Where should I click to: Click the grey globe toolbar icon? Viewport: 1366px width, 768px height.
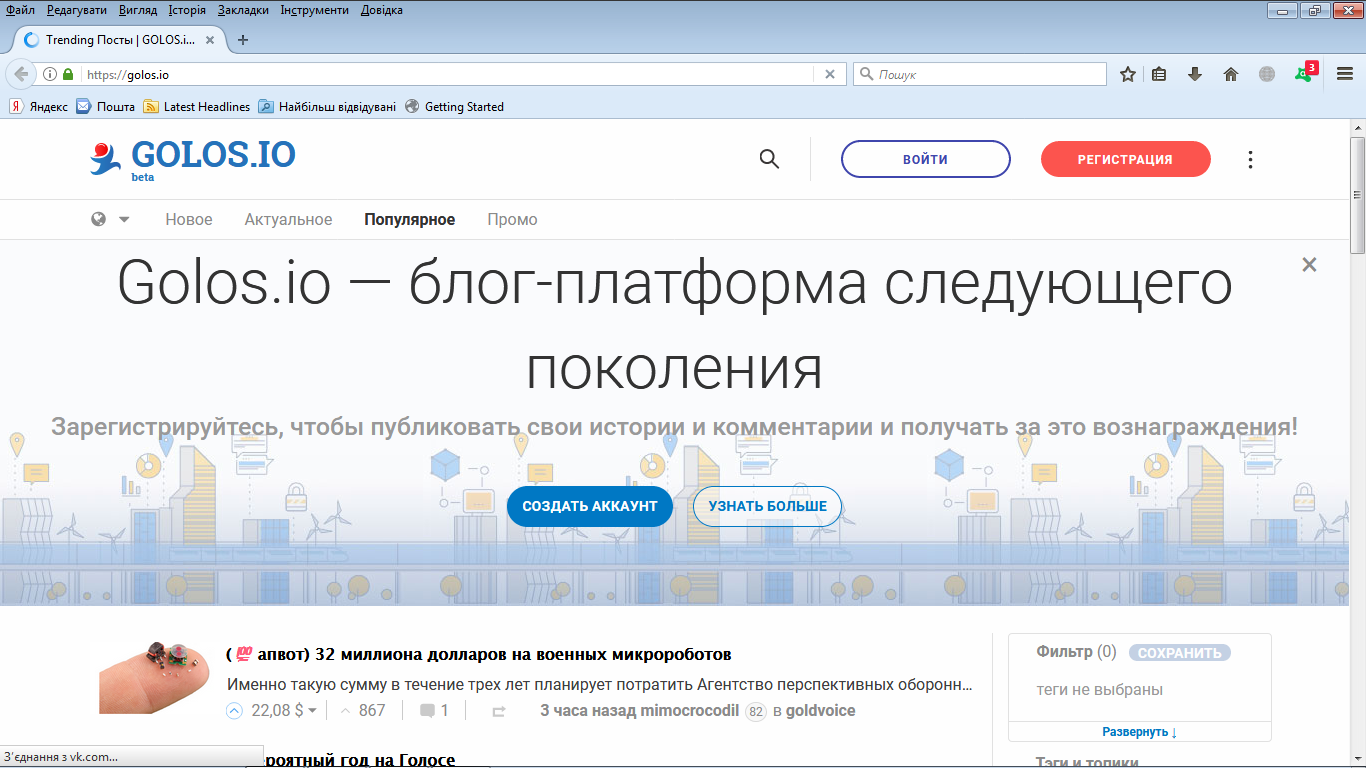point(1267,74)
